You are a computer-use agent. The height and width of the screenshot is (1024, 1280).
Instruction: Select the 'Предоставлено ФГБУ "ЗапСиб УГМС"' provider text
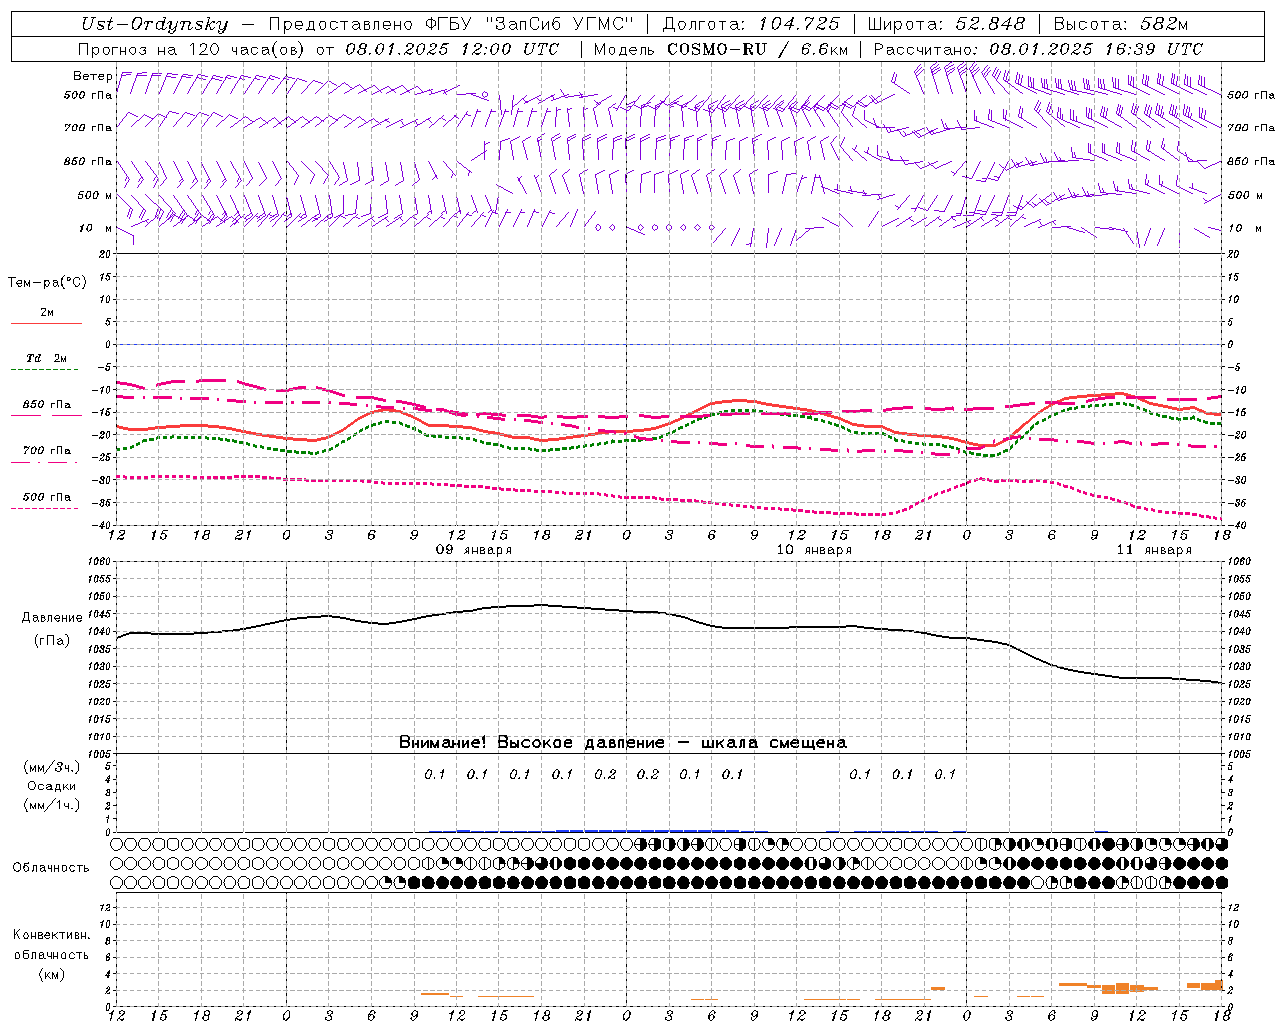point(451,24)
